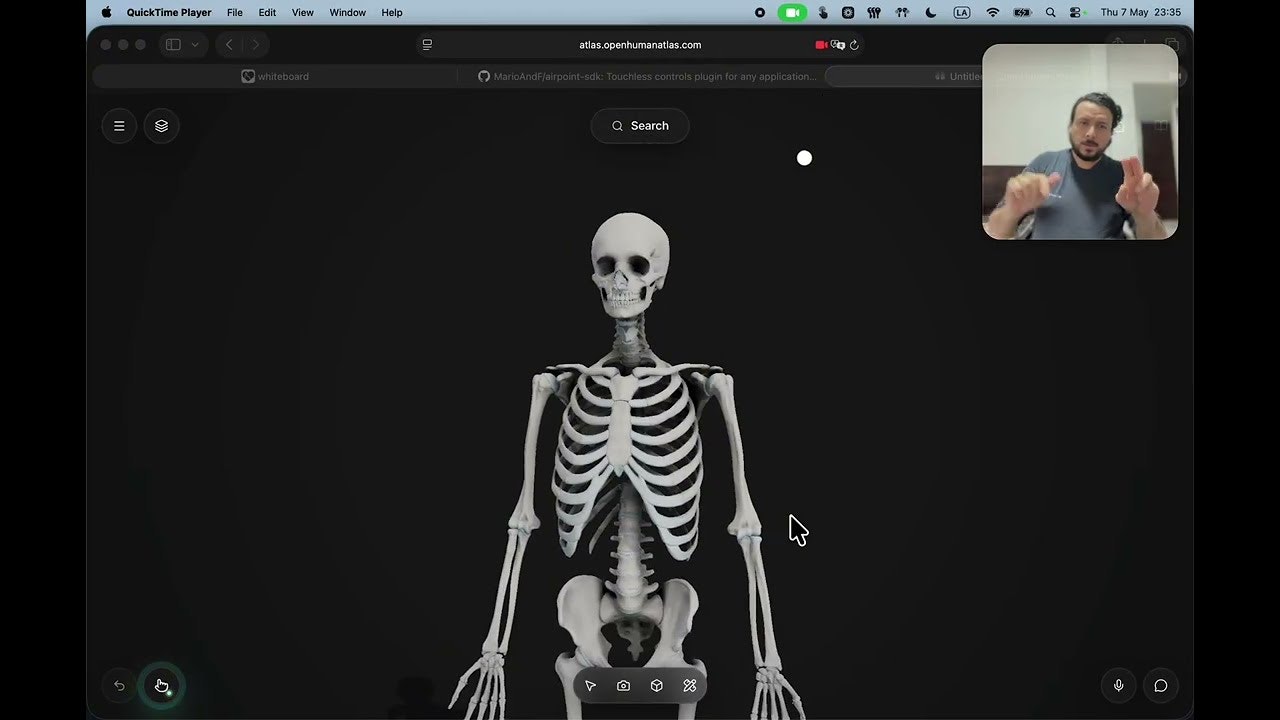1280x720 pixels.
Task: Click the translate icon in address bar
Action: coord(838,45)
